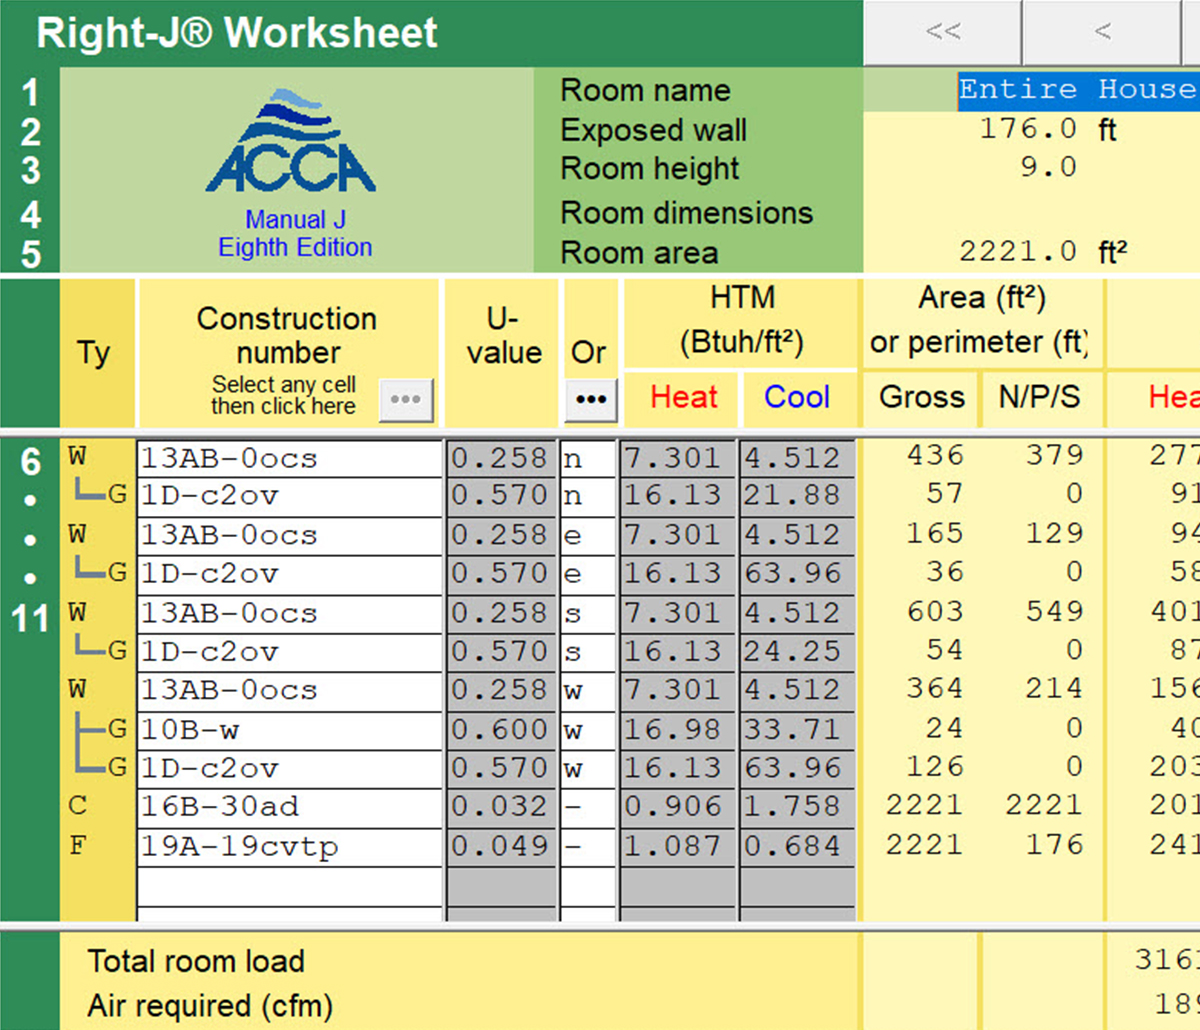Click the ACCA Manual J logo

292,145
